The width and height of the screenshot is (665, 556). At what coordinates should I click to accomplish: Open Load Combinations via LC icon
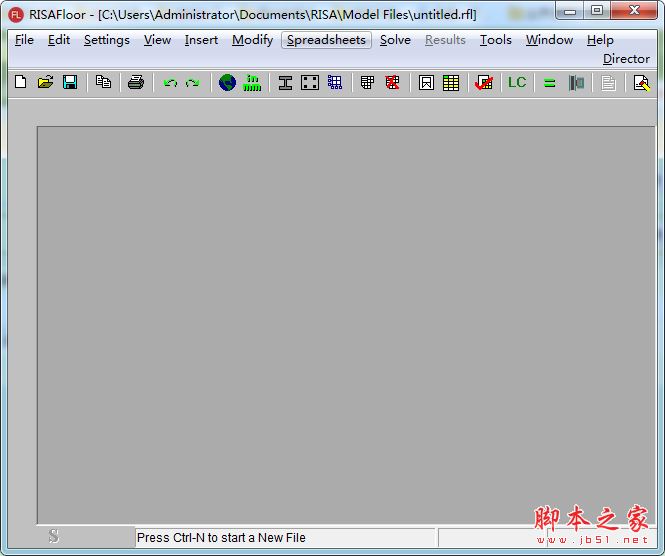(517, 82)
